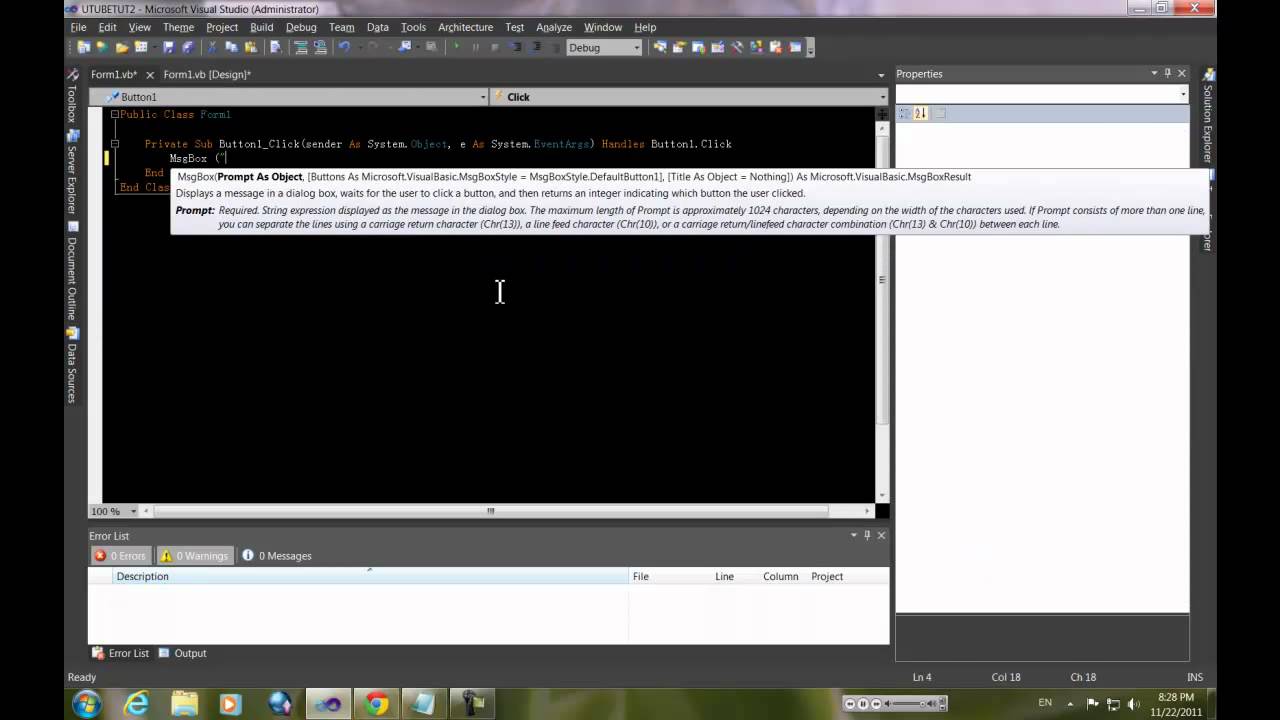Switch to Form1.vb [Design]* tab
This screenshot has height=720, width=1280.
(207, 74)
